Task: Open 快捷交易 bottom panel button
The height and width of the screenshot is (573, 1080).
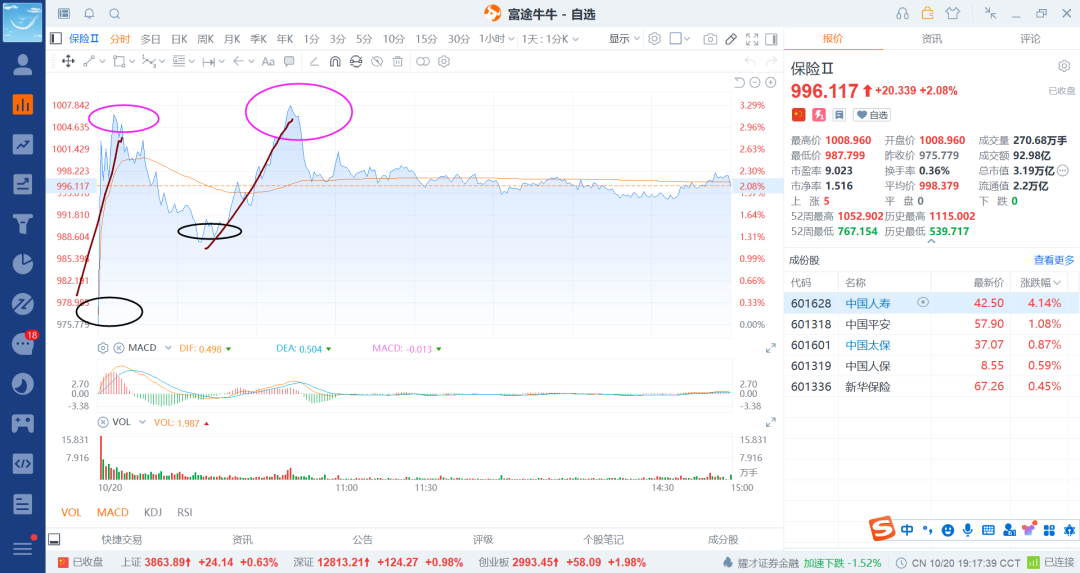Action: click(x=121, y=540)
